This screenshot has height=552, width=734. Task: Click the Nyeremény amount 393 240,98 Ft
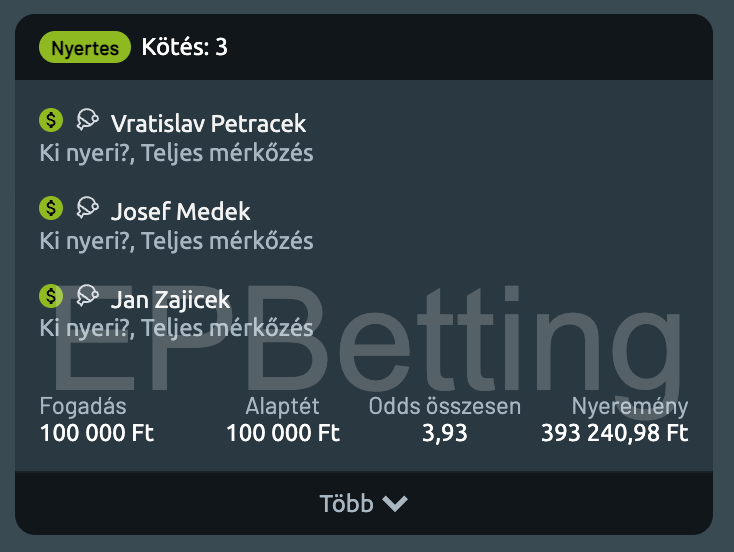[x=615, y=434]
